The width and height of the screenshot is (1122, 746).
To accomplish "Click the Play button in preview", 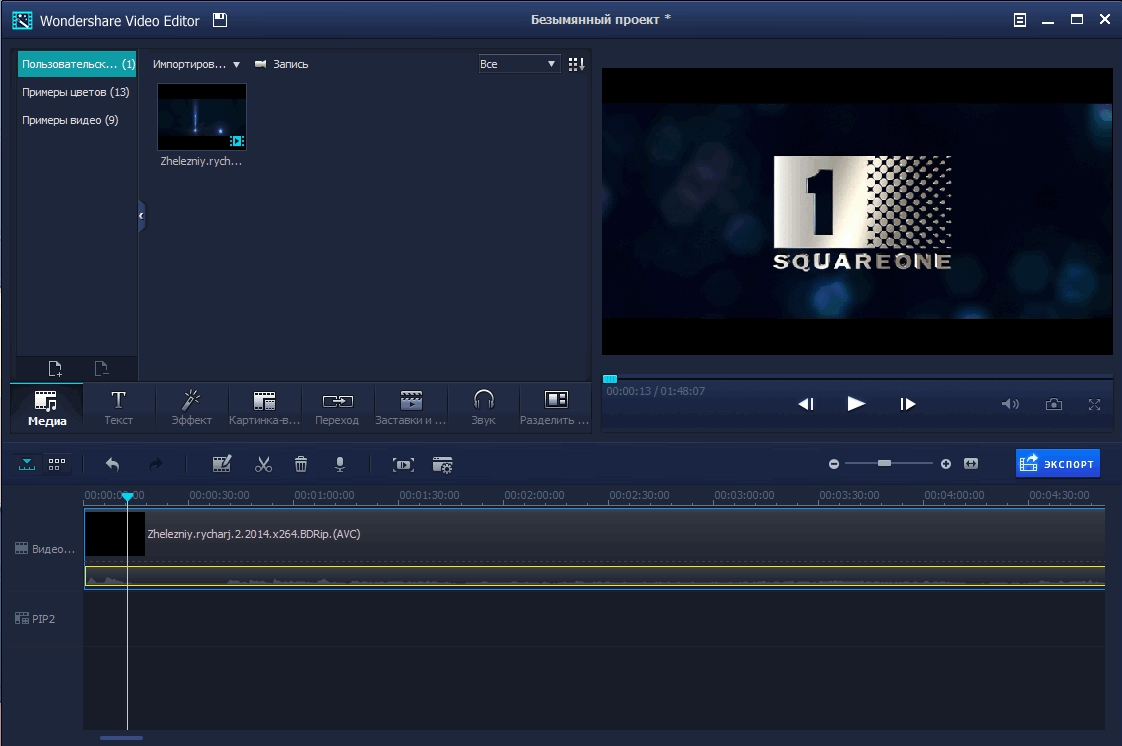I will click(856, 404).
